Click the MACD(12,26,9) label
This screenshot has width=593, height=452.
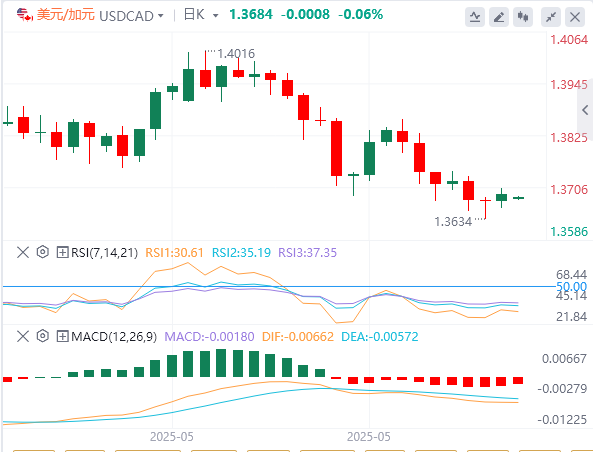click(x=114, y=337)
